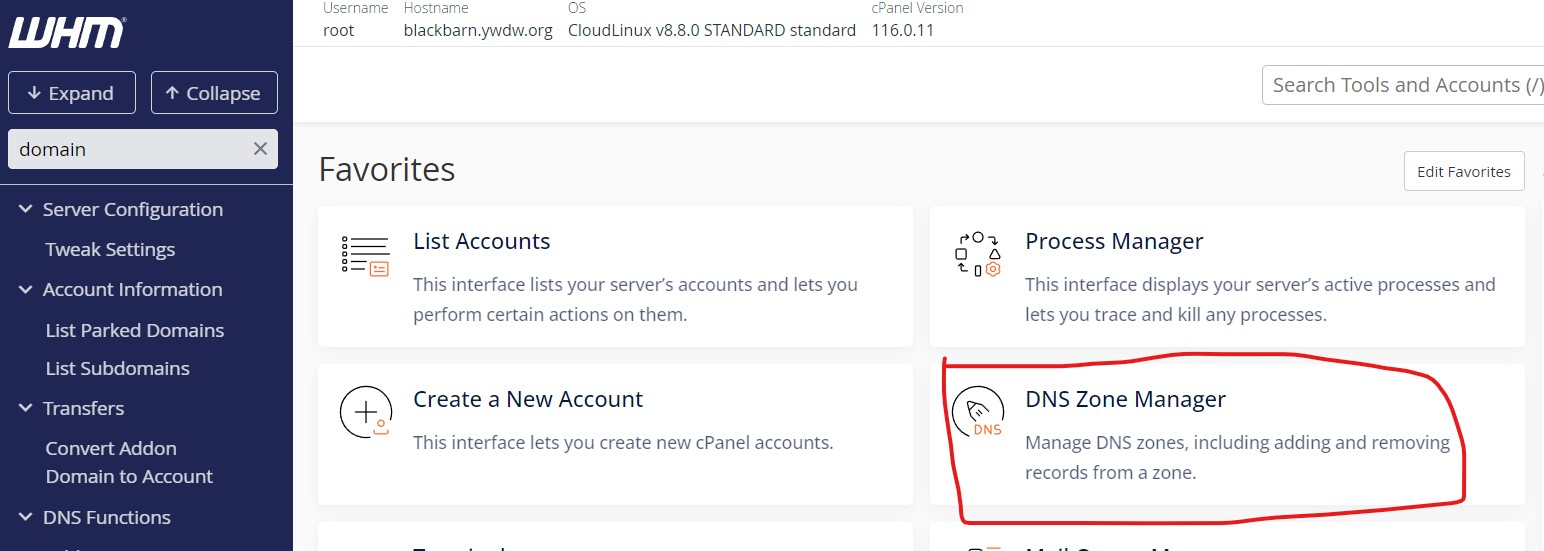Collapse the Server Configuration section chevron
This screenshot has height=551, width=1544.
tap(26, 209)
